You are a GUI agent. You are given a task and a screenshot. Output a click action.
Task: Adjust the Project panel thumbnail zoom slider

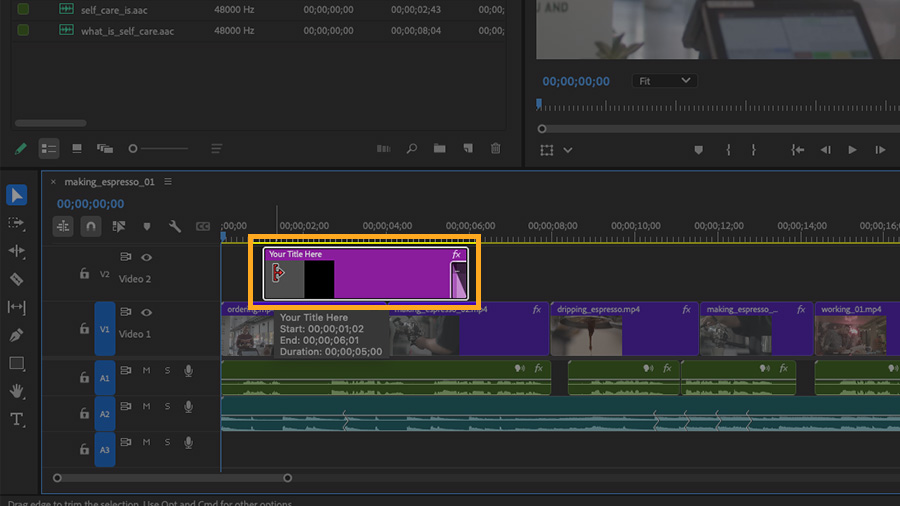pyautogui.click(x=133, y=149)
